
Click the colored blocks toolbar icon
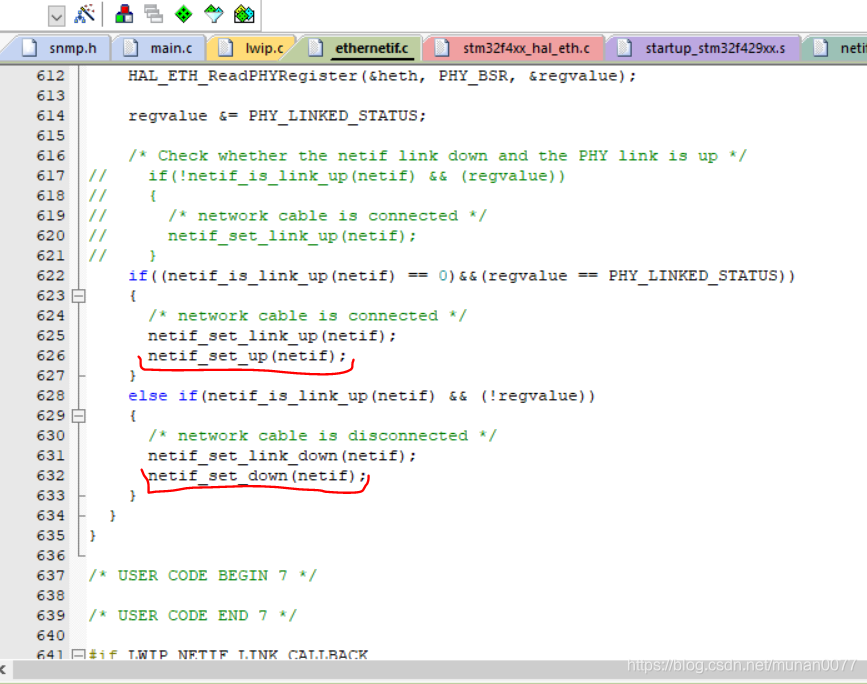[124, 14]
